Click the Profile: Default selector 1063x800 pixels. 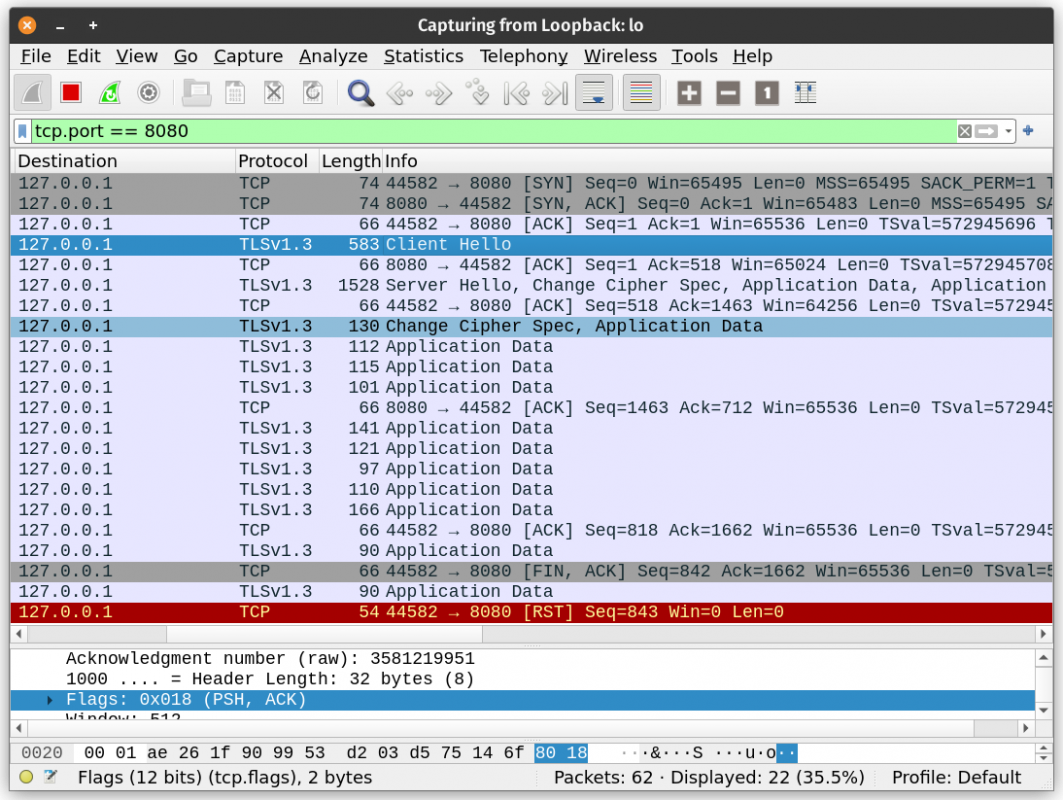[956, 777]
